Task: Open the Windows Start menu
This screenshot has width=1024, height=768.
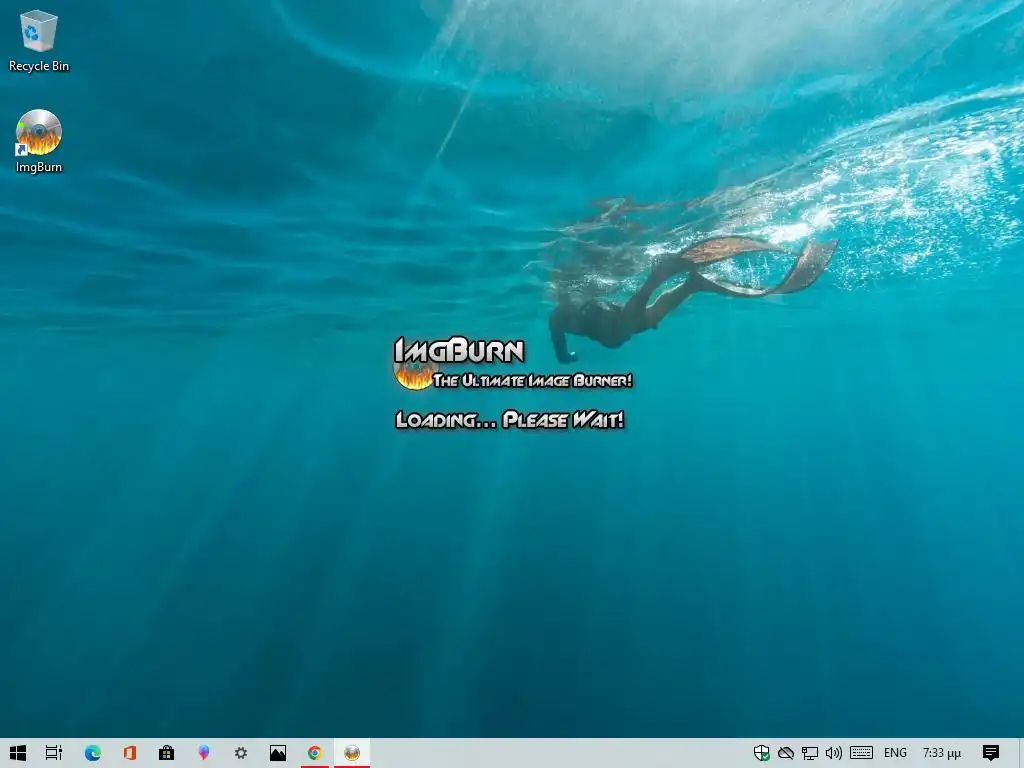Action: pos(18,753)
